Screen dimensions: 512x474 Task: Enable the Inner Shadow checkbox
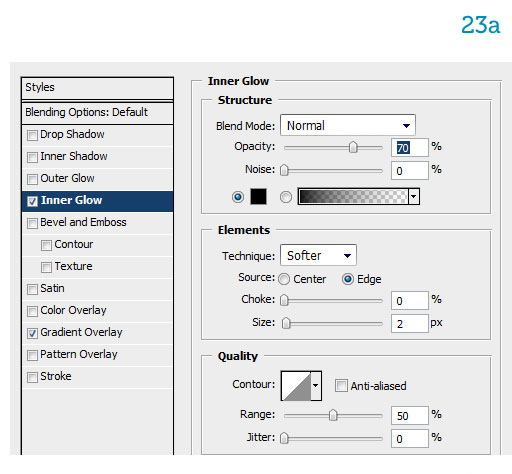coord(32,157)
